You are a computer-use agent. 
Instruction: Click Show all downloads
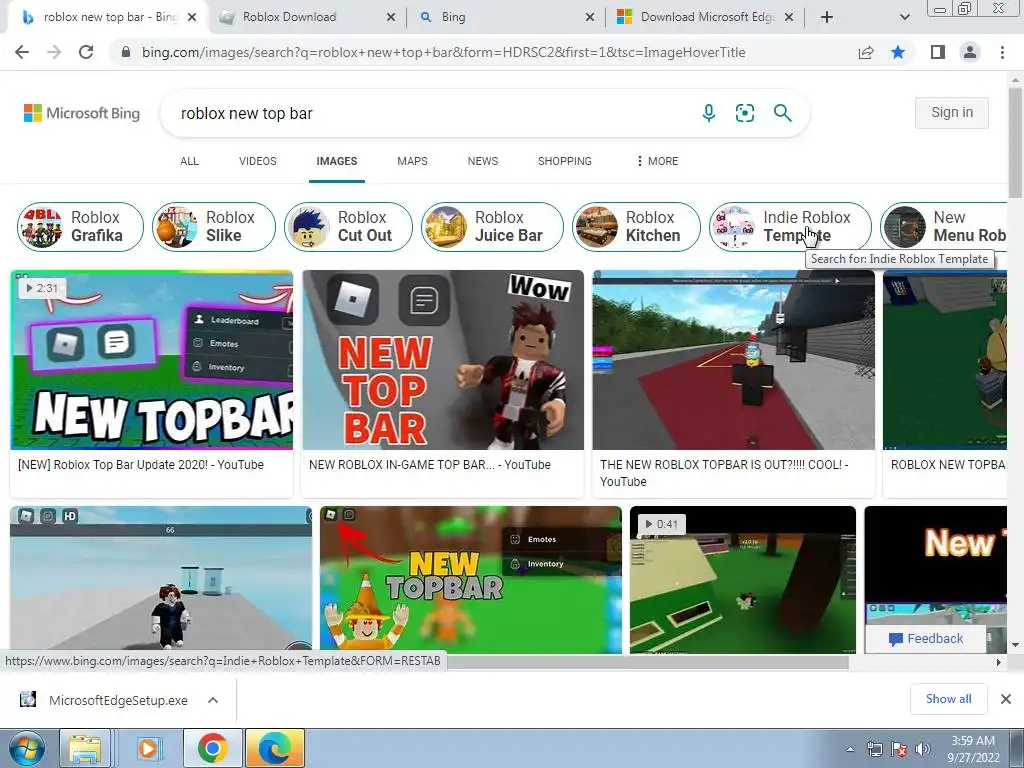[x=948, y=699]
